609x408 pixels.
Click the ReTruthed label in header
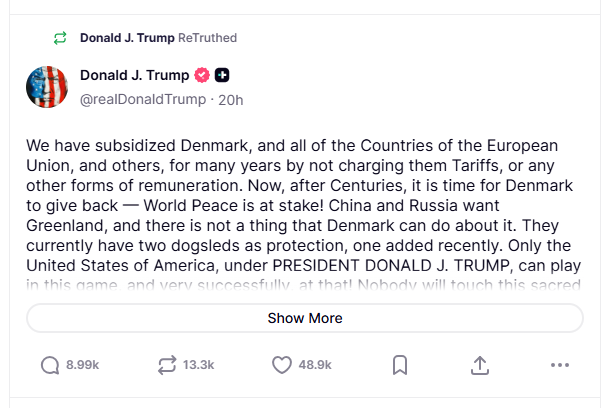[x=207, y=38]
